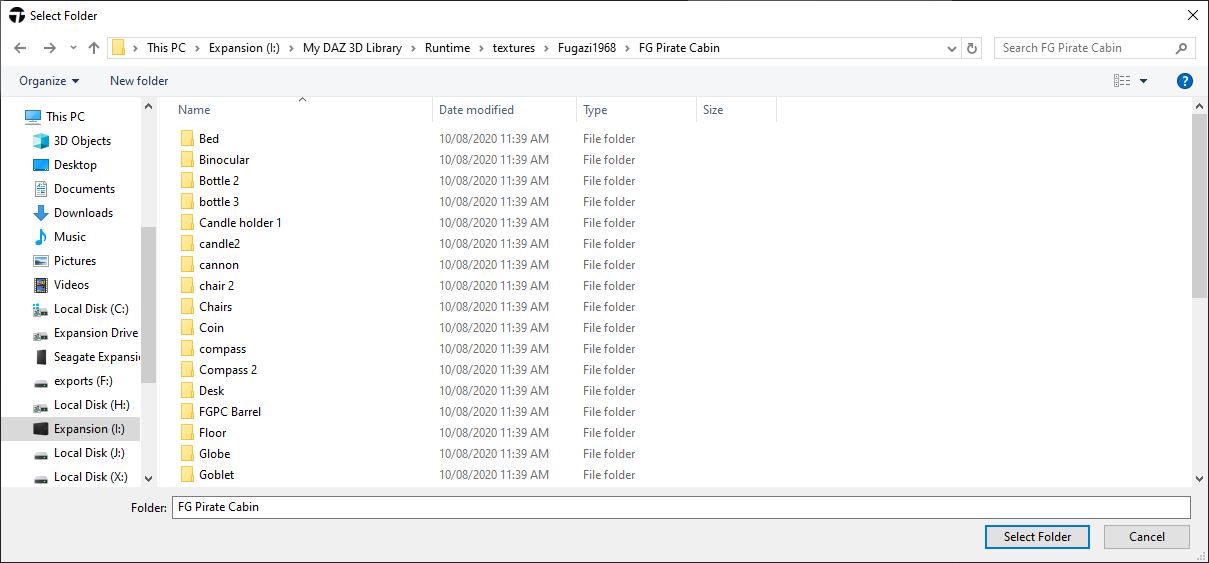Click Runtime in address breadcrumb
The height and width of the screenshot is (563, 1209).
(447, 48)
